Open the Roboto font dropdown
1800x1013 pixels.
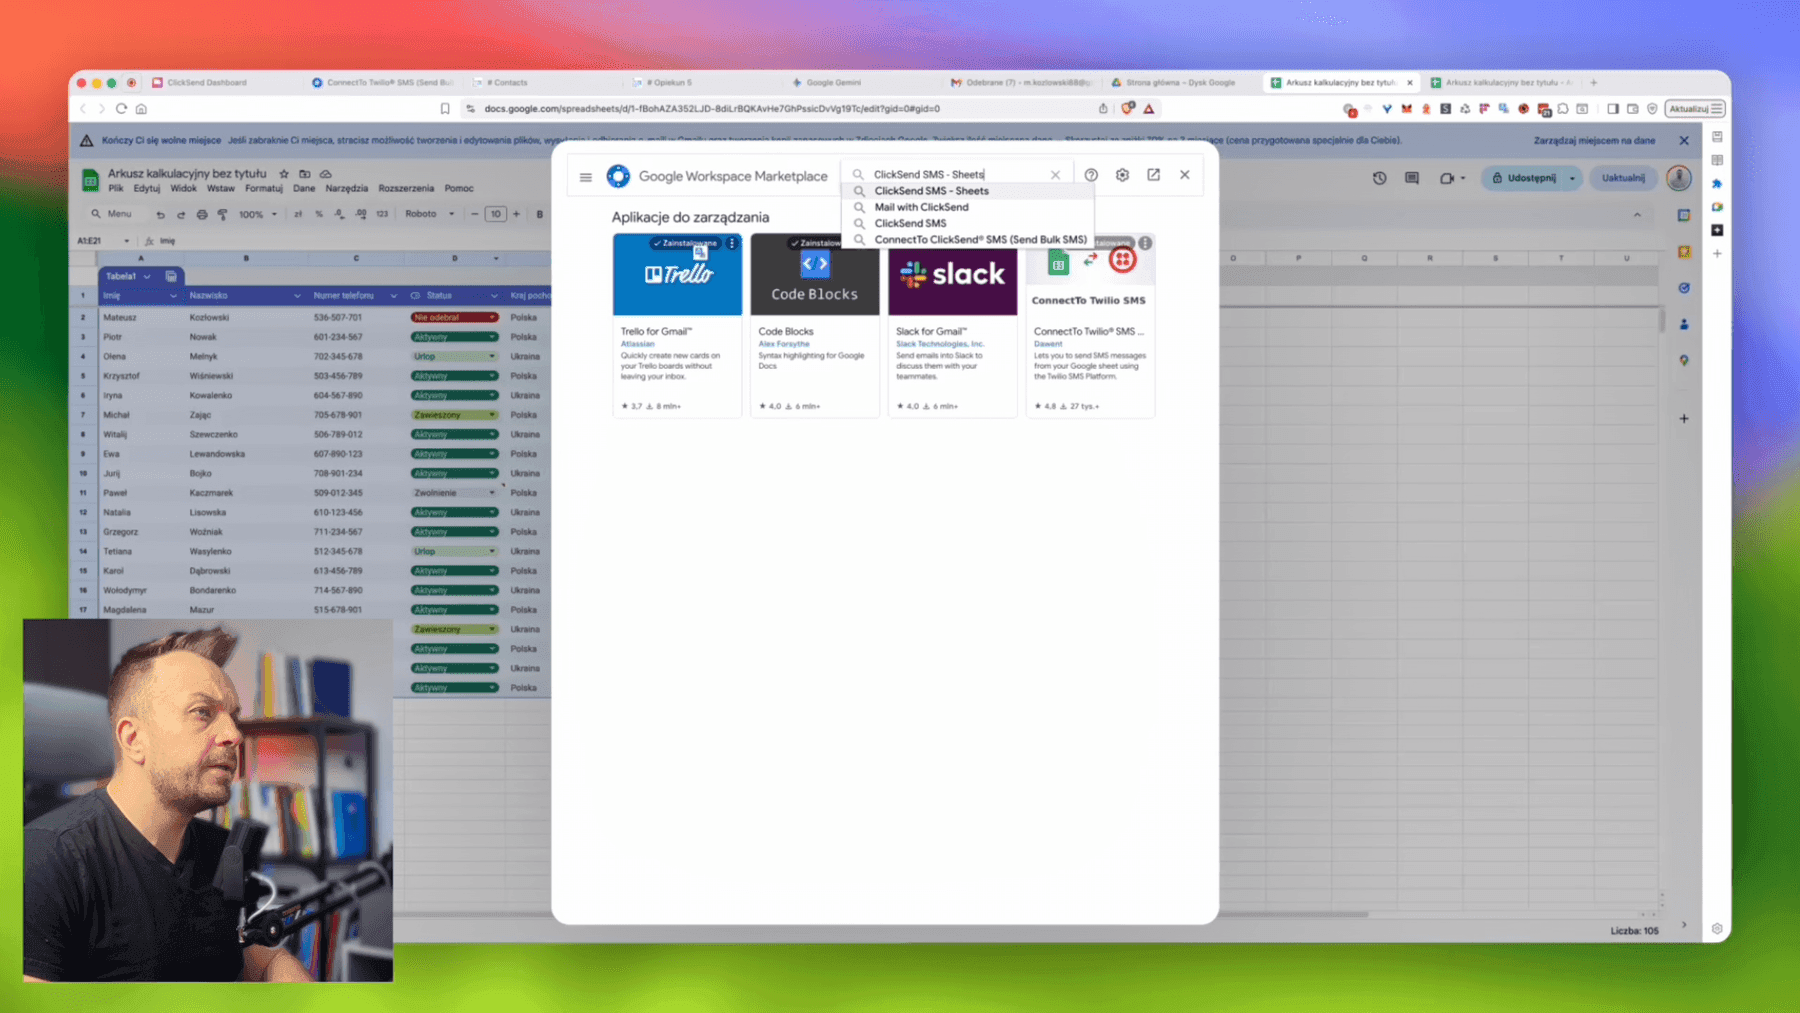pyautogui.click(x=430, y=214)
